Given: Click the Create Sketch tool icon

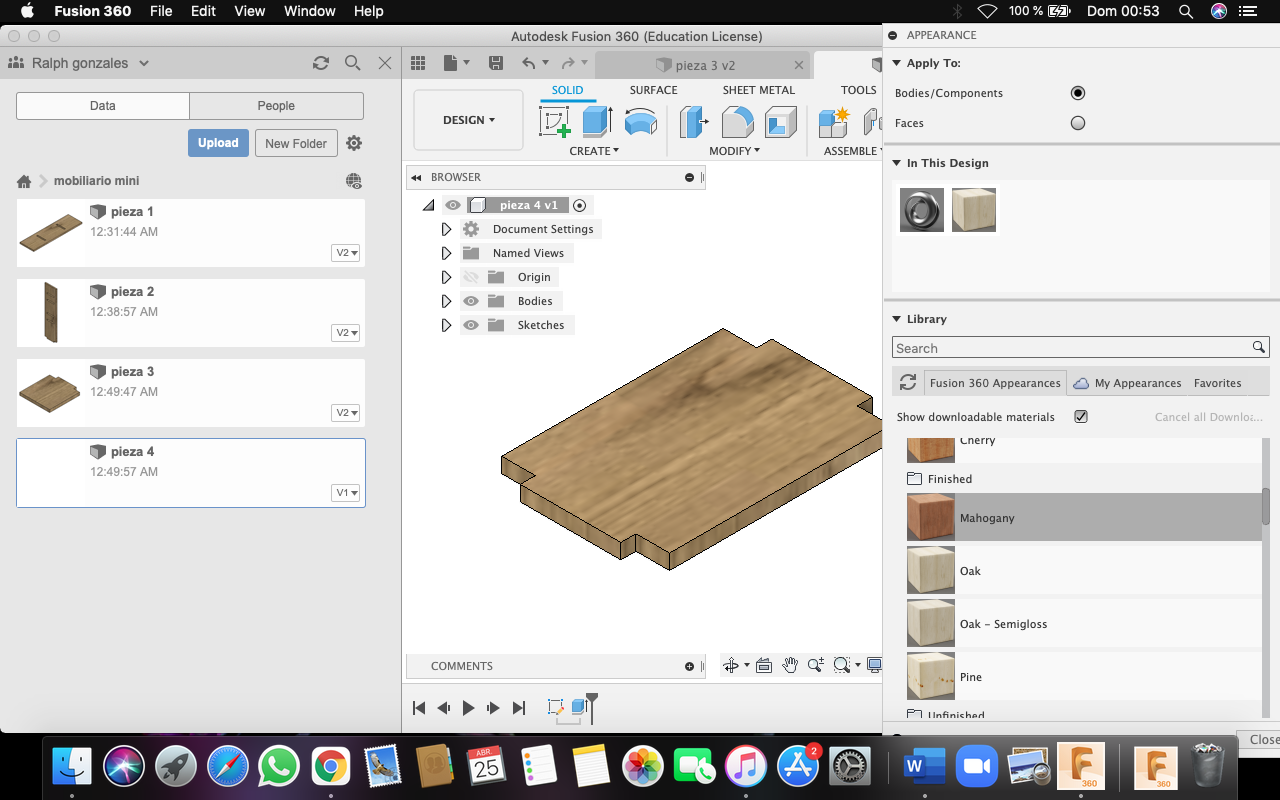Looking at the screenshot, I should 555,122.
